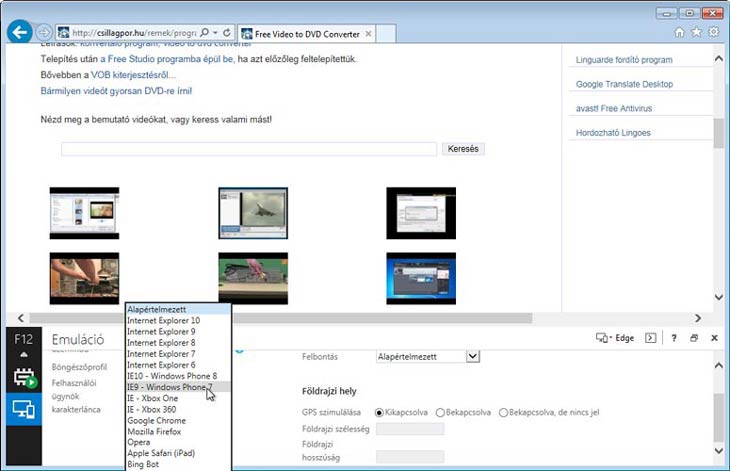
Task: Select Bing Bot user agent
Action: click(178, 464)
